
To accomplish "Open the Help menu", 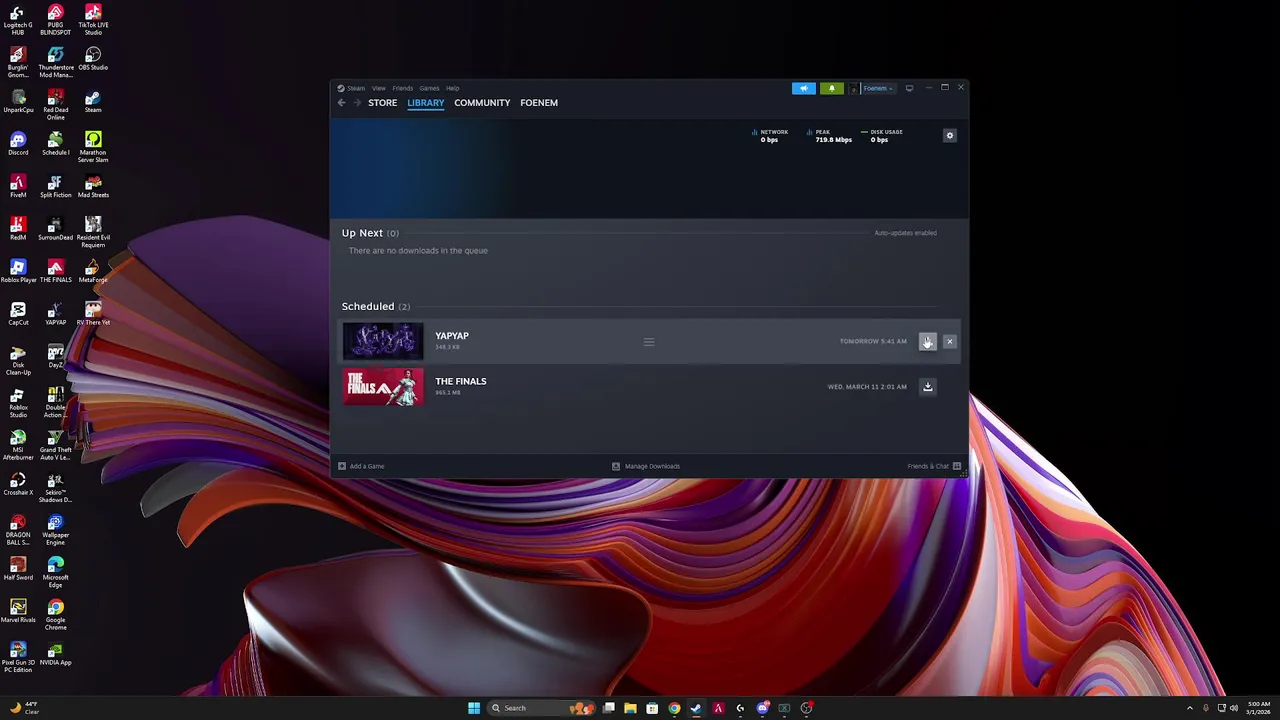I will tap(452, 88).
